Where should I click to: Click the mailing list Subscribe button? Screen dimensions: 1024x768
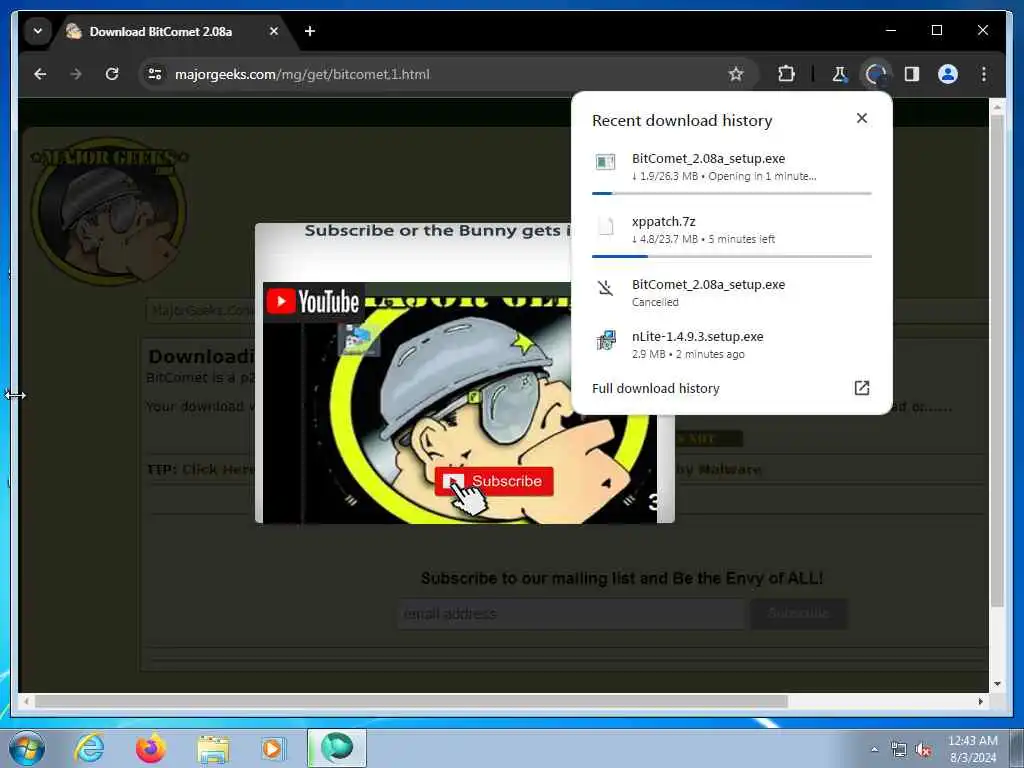799,613
